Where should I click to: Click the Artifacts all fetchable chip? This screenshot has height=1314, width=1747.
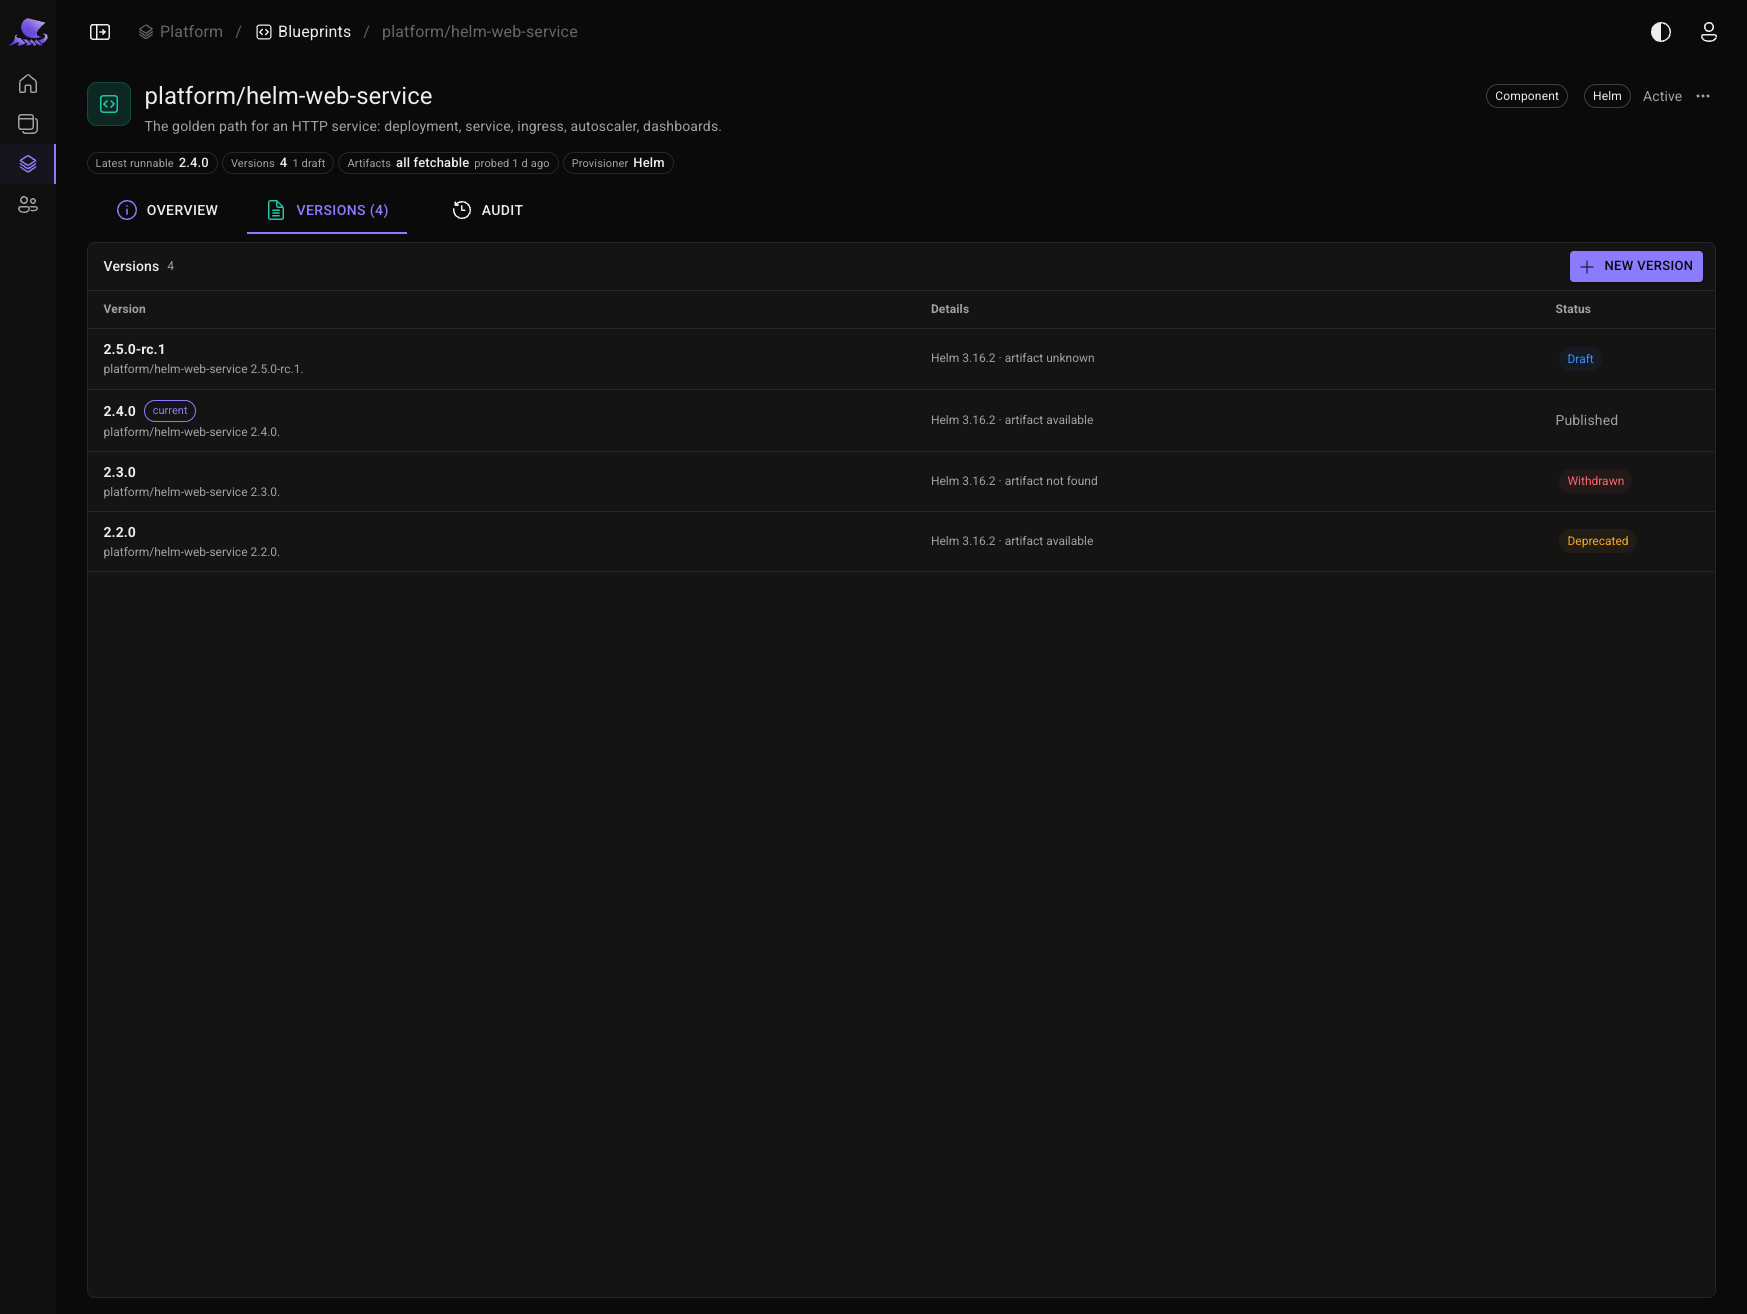pos(448,163)
